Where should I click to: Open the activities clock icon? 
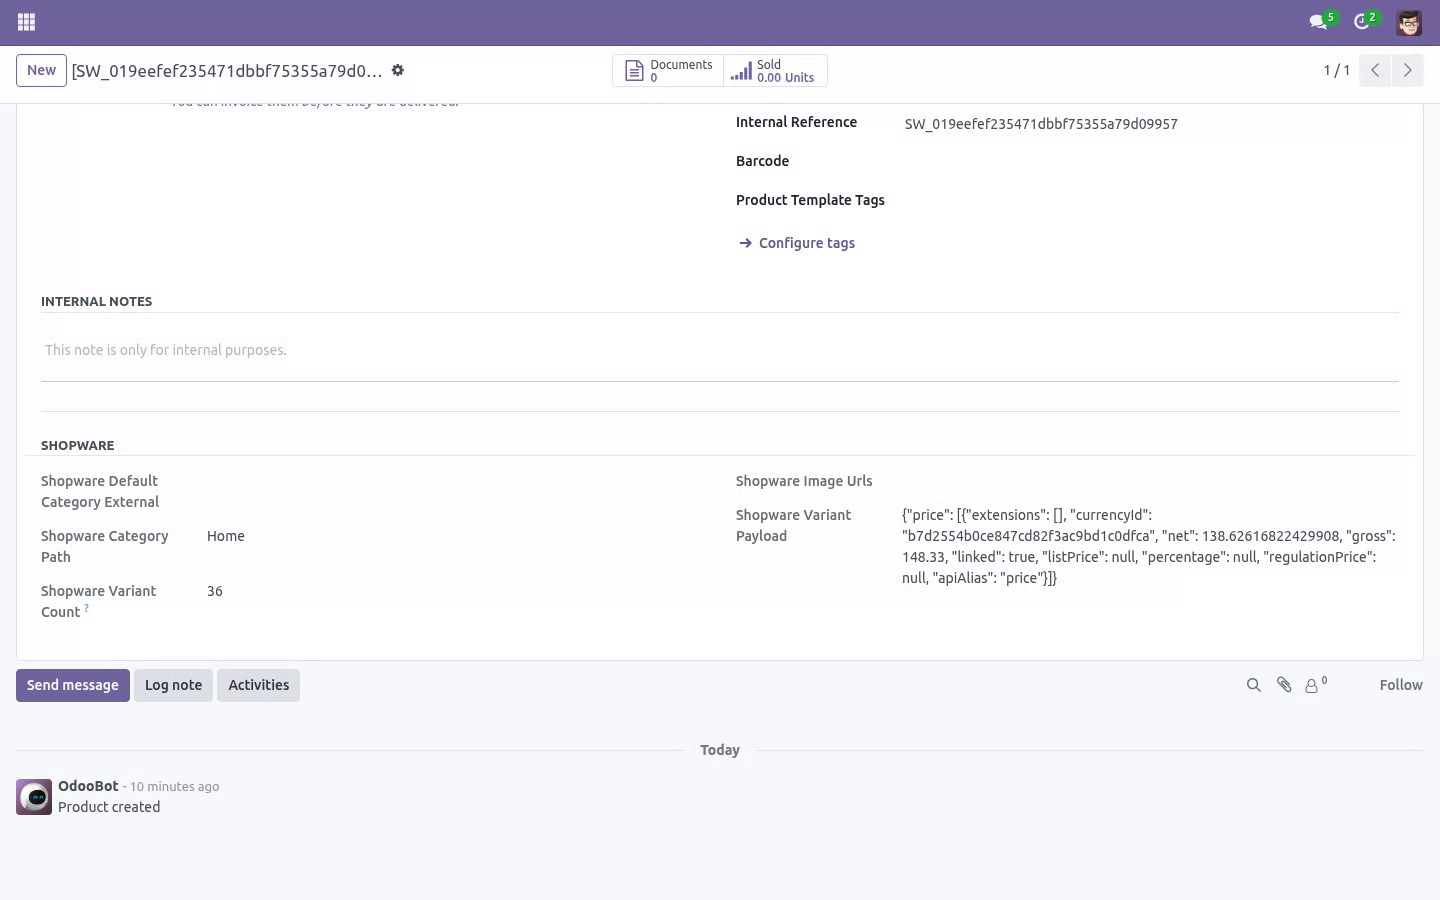[x=1362, y=22]
